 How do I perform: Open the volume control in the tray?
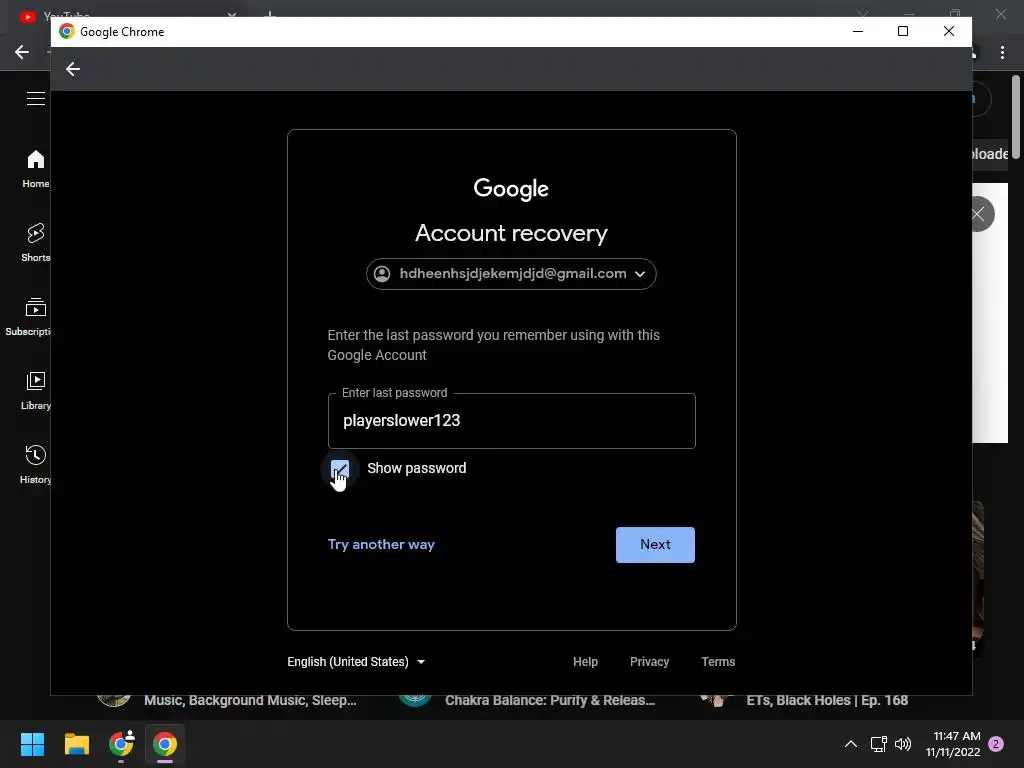point(903,744)
